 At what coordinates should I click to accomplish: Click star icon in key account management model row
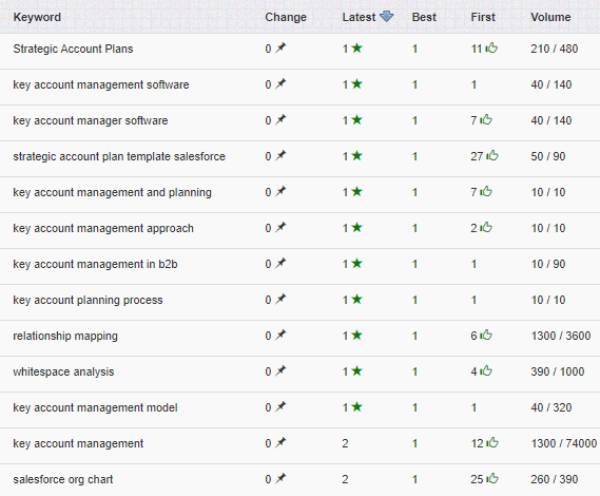[x=357, y=407]
